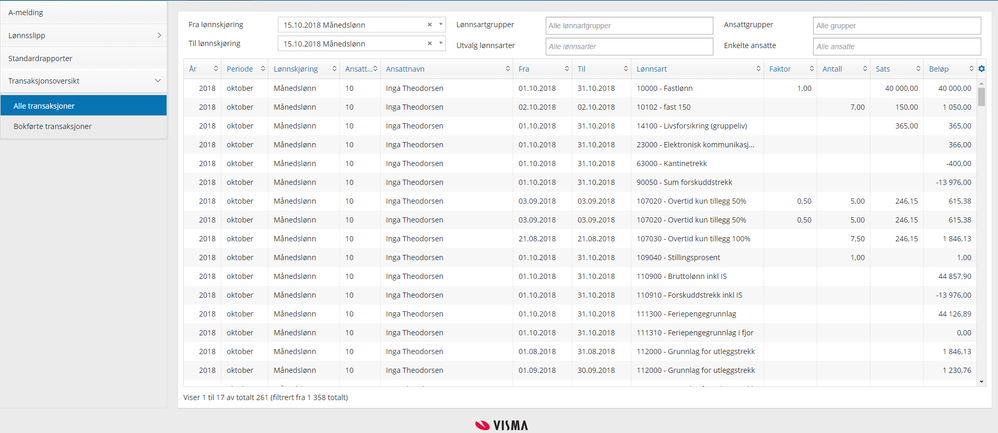This screenshot has width=998, height=433.
Task: Click the Ansattgrupper input field
Action: 897,25
